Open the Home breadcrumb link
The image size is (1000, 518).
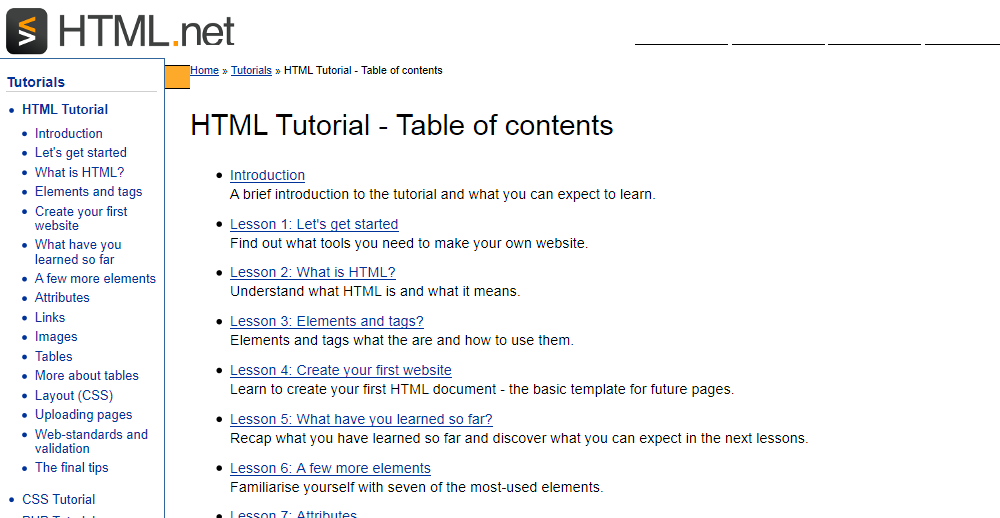[204, 70]
